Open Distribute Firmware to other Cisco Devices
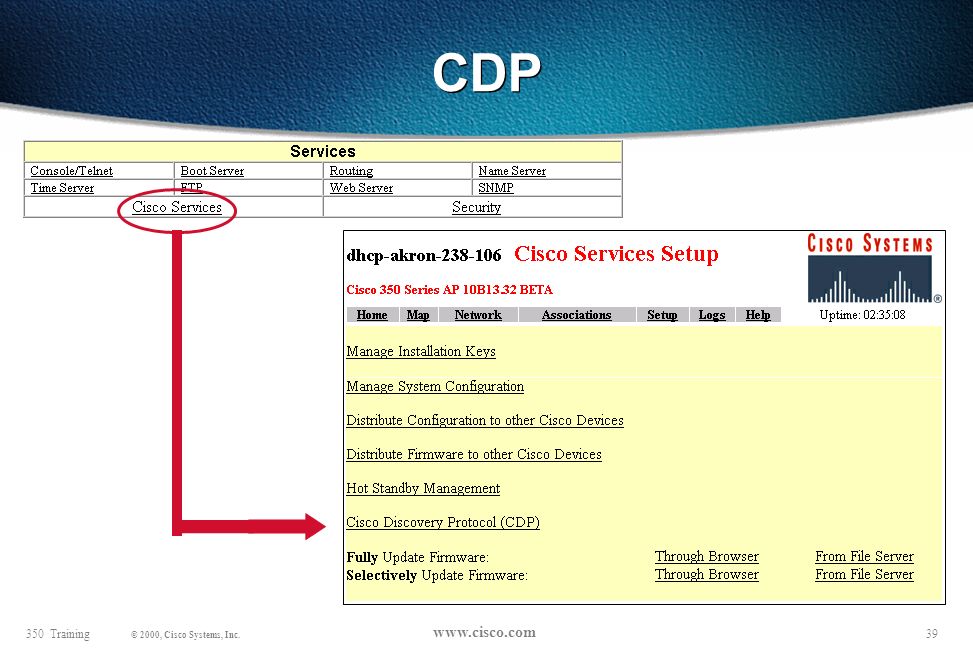 pos(473,454)
